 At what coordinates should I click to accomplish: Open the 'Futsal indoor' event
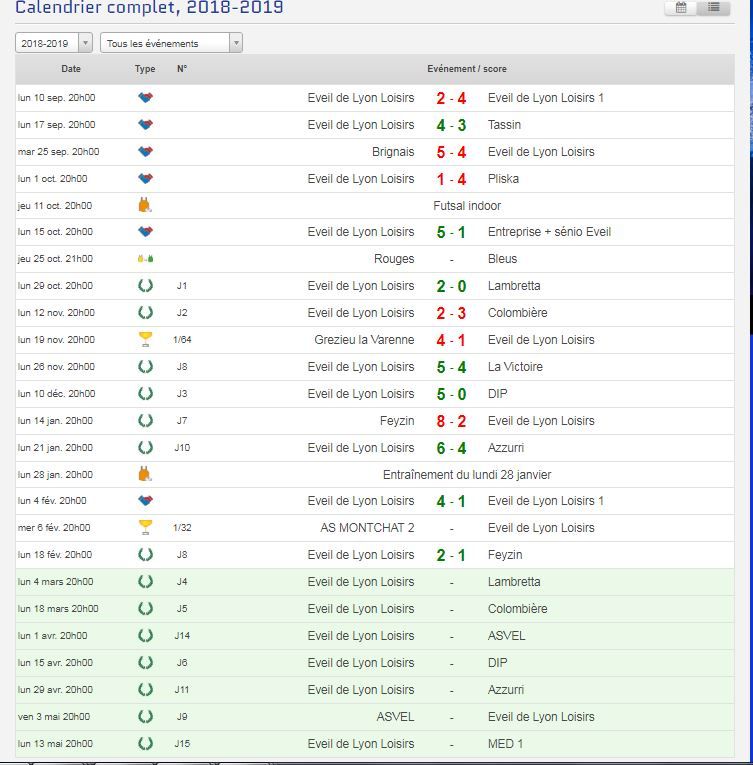pyautogui.click(x=467, y=206)
